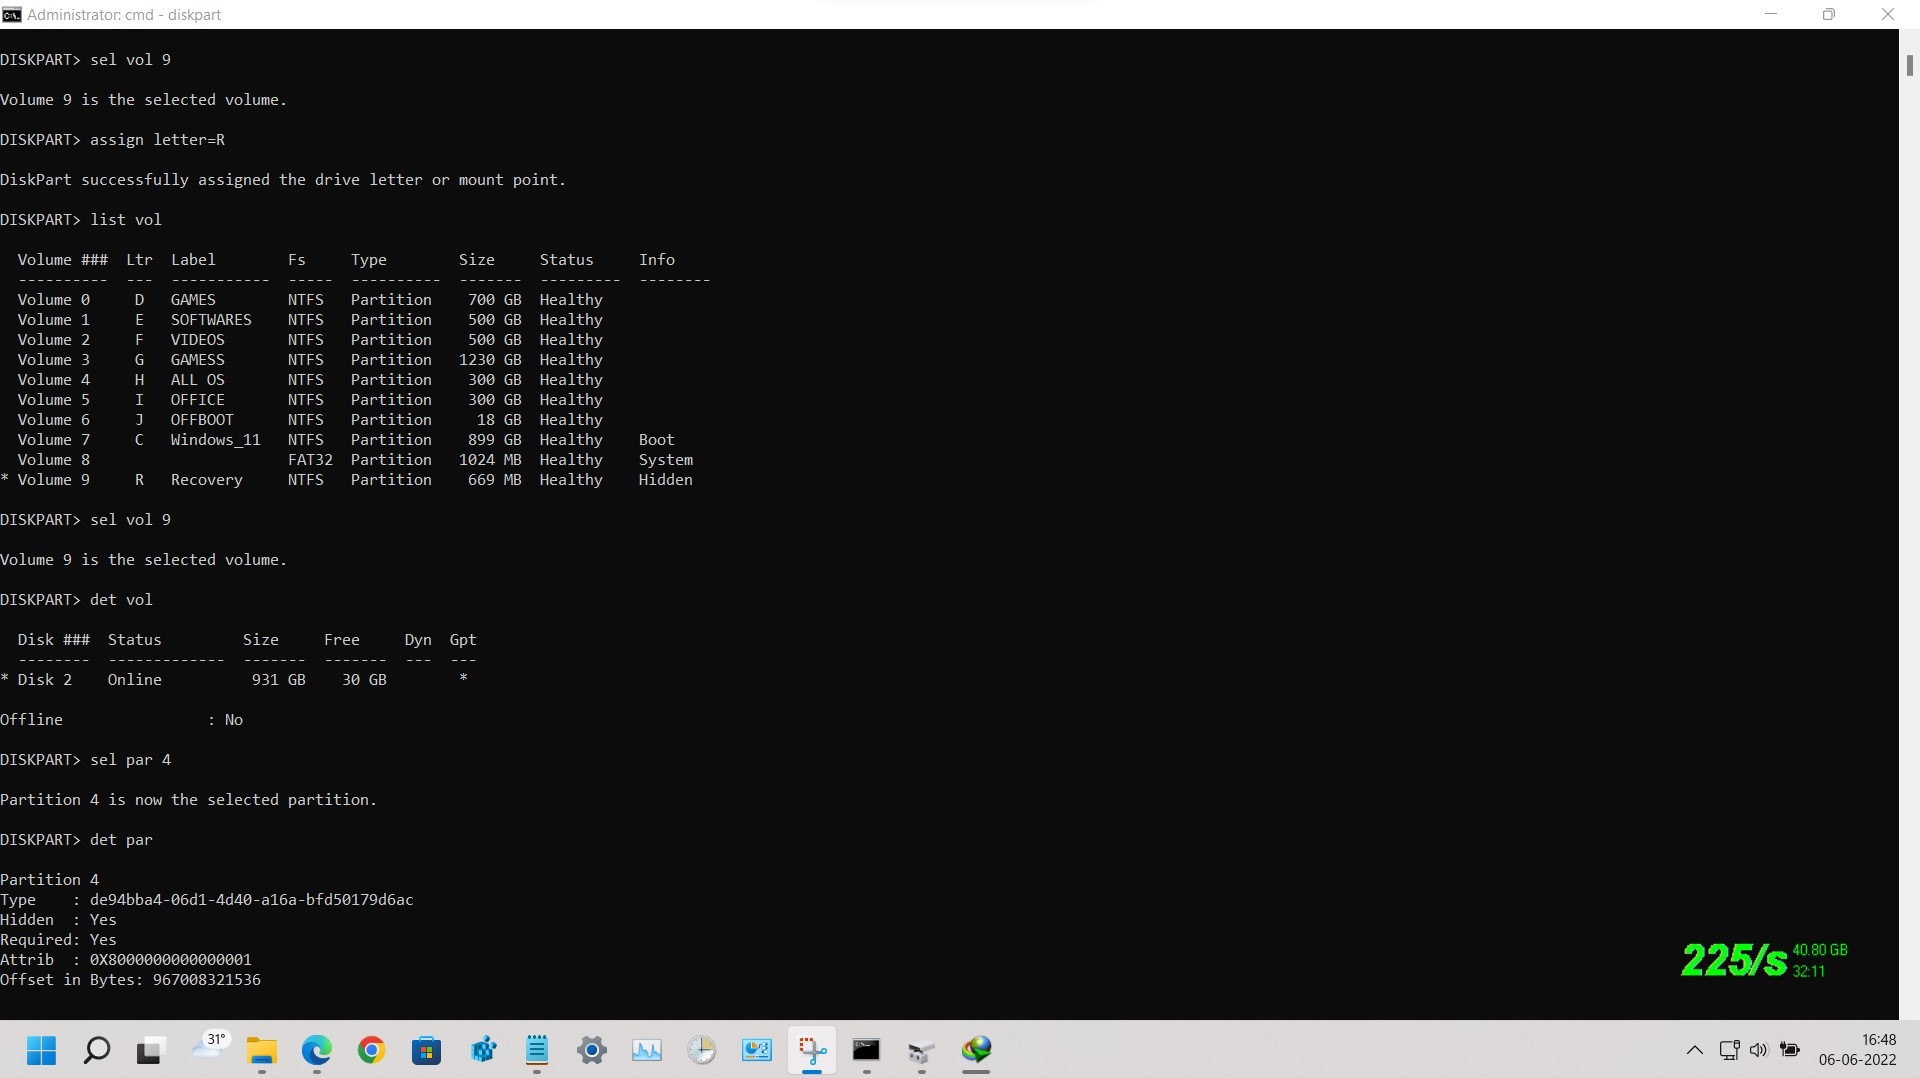The height and width of the screenshot is (1078, 1920).
Task: Open network status tray icon
Action: [x=1729, y=1050]
